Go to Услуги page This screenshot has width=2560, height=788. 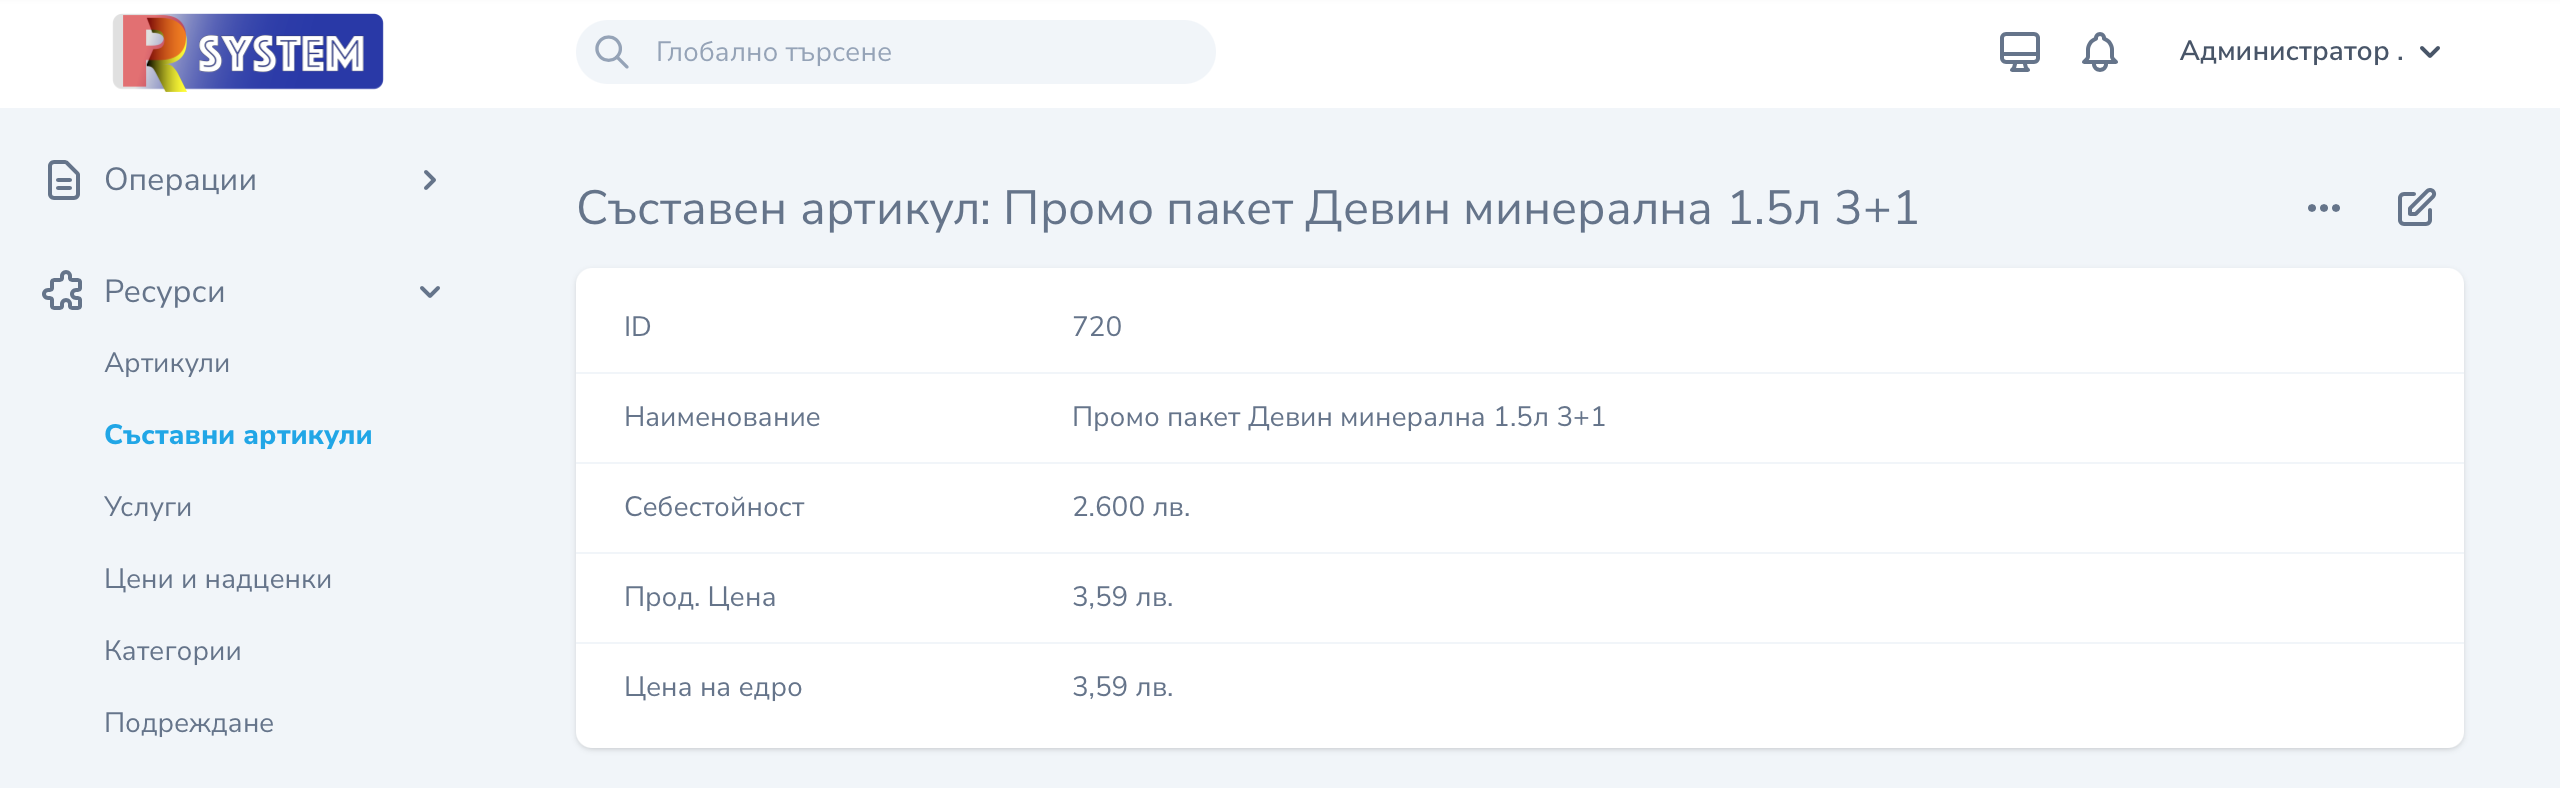(x=148, y=507)
